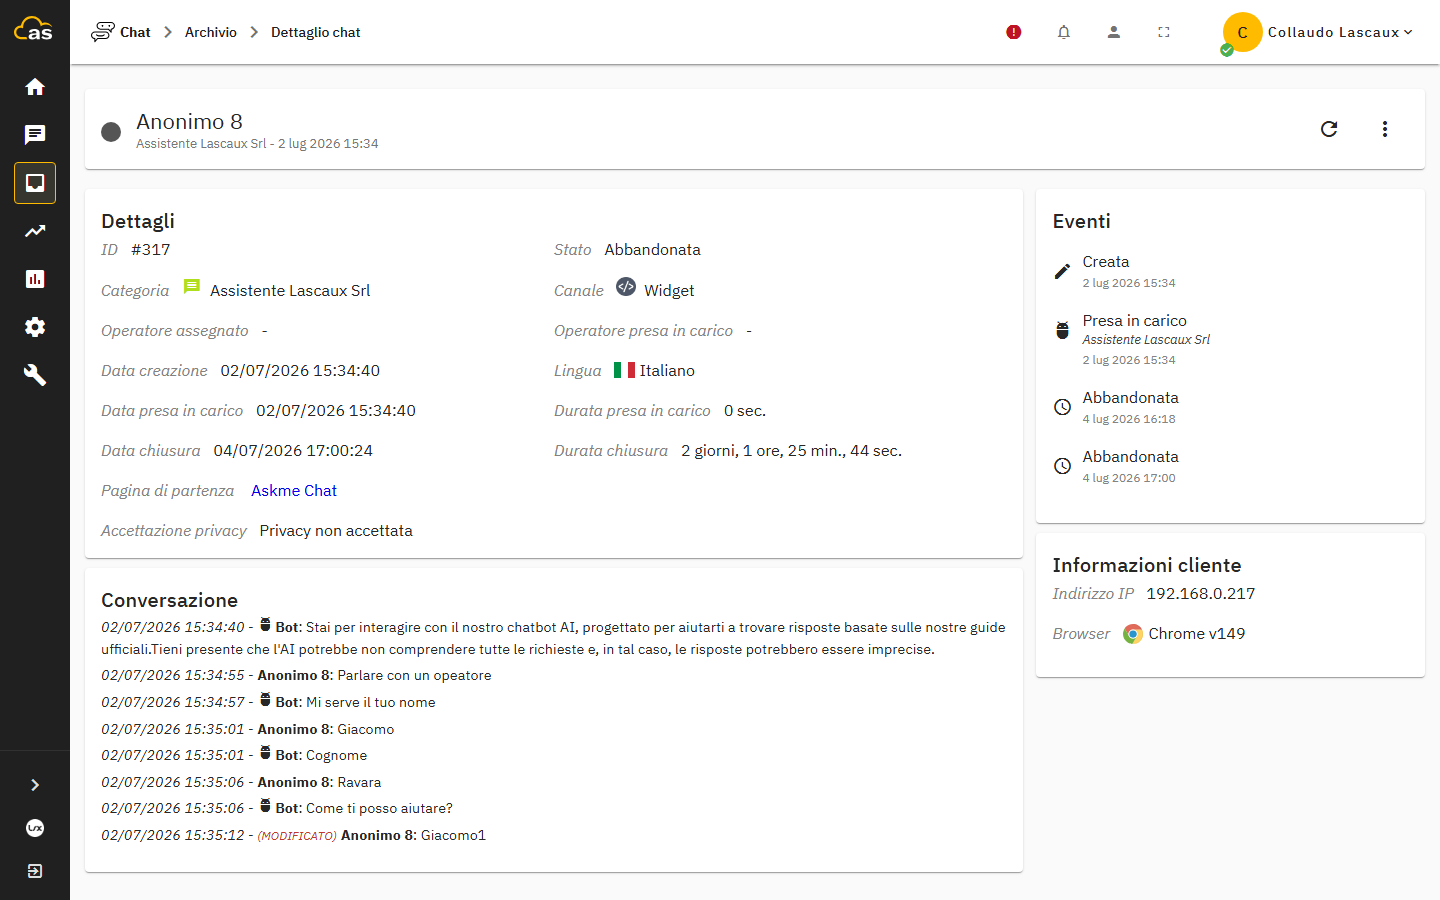Click the bot icon beside Presa in carico
The image size is (1440, 900).
(1063, 330)
